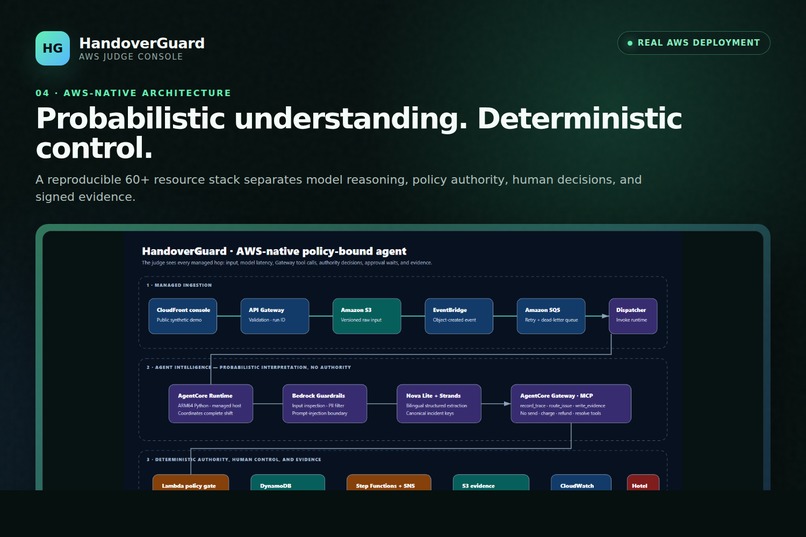806x537 pixels.
Task: Click the '2 · AGENT INTELLIGENCE' section label
Action: (249, 367)
